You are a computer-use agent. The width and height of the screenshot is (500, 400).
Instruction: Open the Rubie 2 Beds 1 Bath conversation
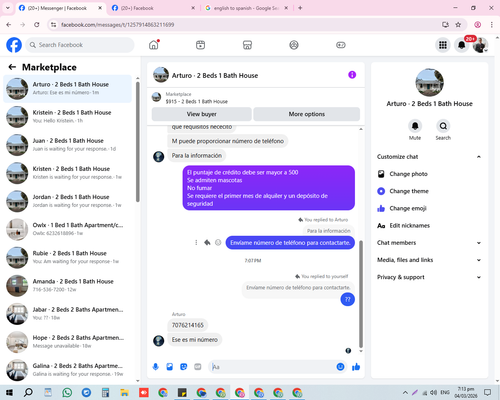[68, 257]
